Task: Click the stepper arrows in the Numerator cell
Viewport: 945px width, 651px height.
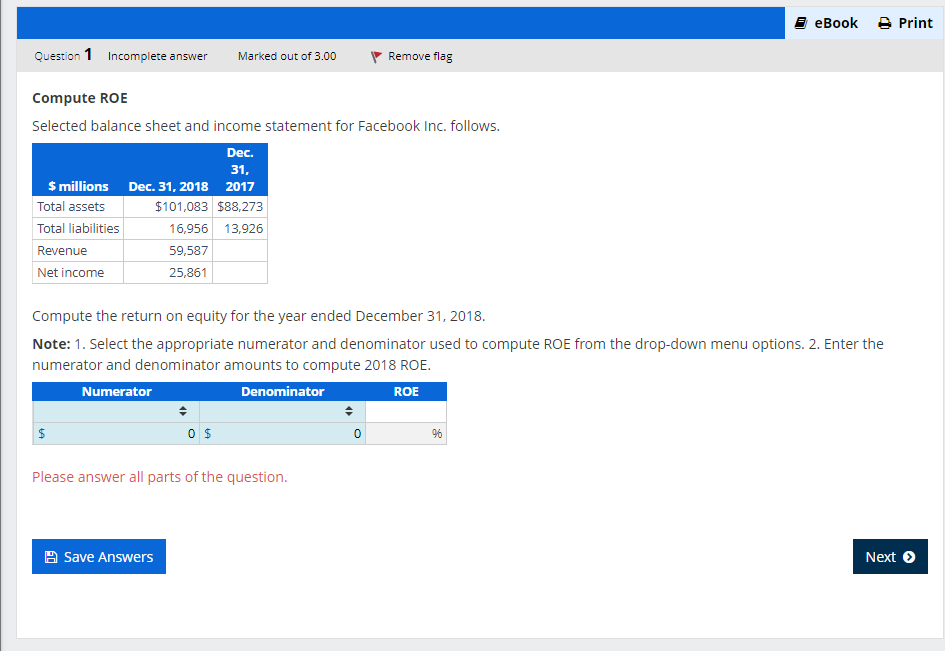Action: [182, 410]
